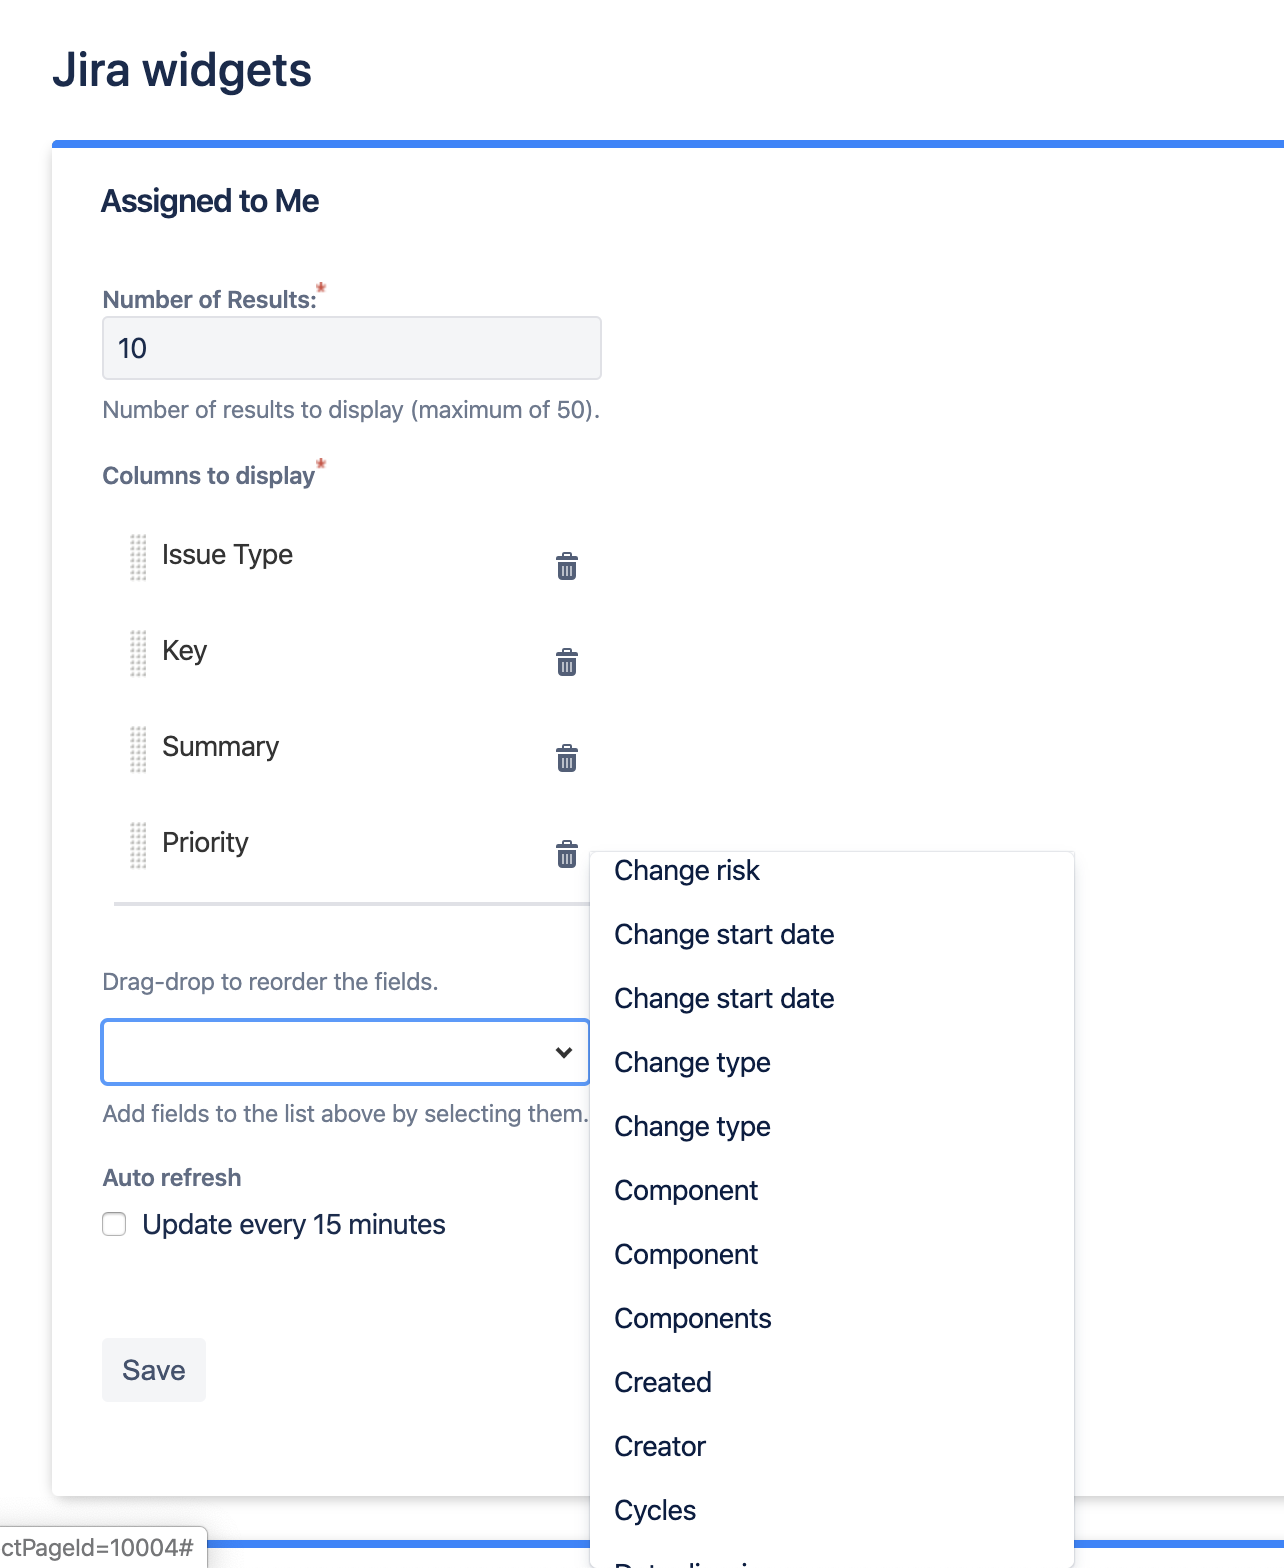Open the add-fields dropdown box
1284x1568 pixels.
345,1052
